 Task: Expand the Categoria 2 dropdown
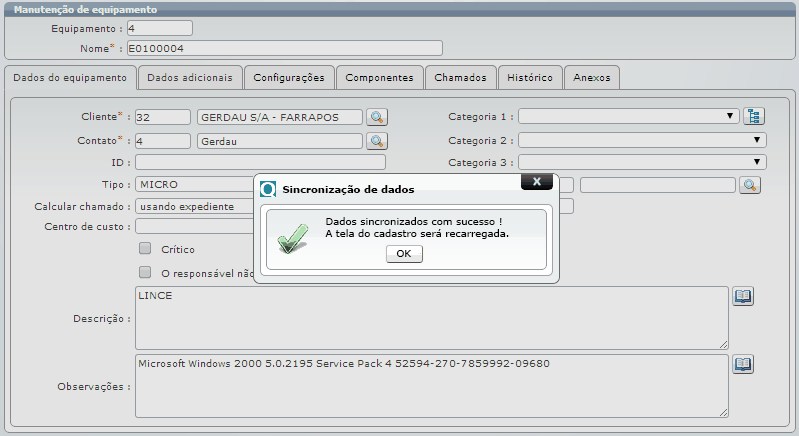(641, 140)
